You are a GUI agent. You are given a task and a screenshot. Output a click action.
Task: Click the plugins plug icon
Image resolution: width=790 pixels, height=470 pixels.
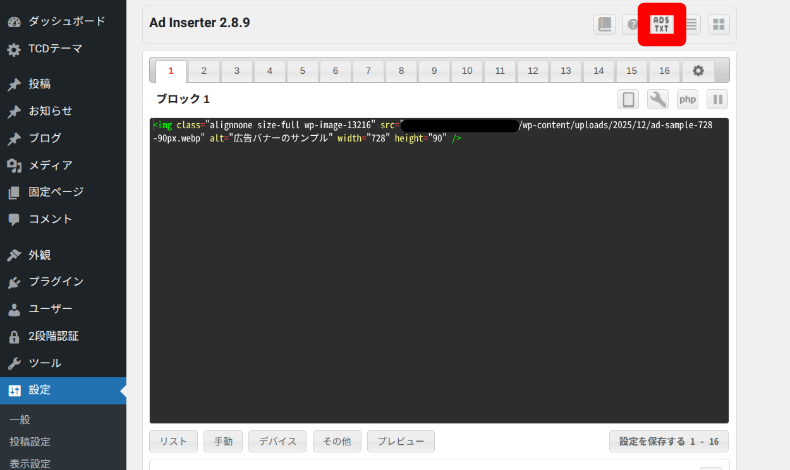coord(14,283)
